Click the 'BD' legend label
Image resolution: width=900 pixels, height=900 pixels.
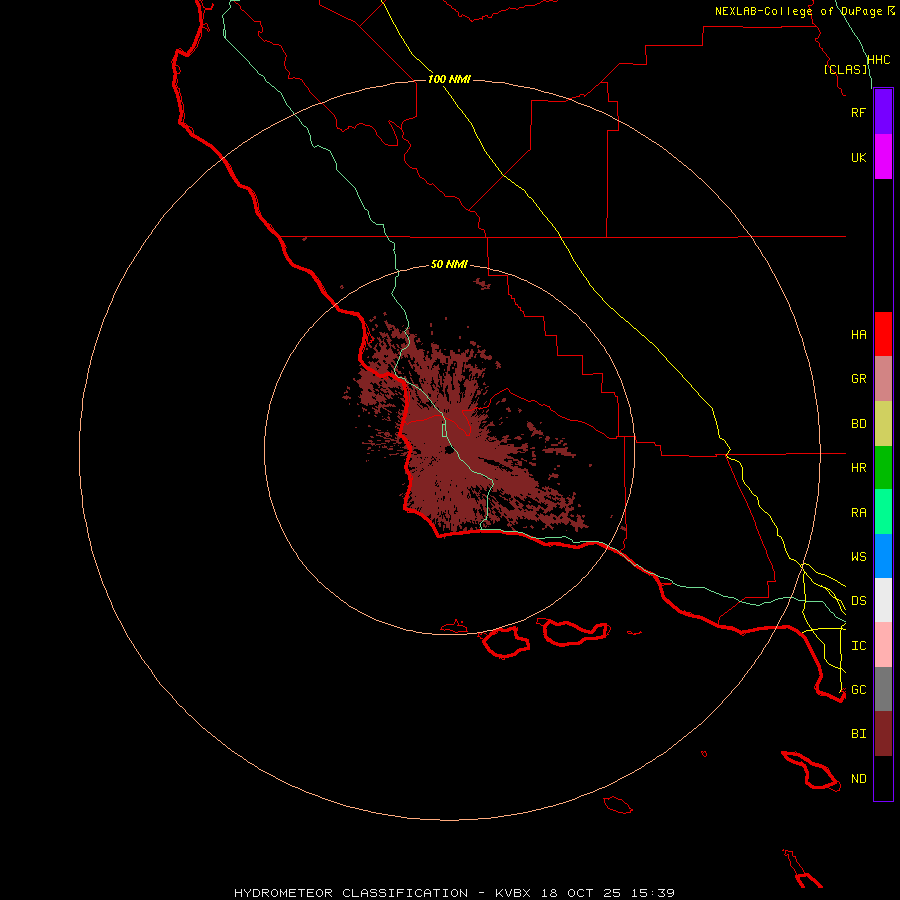[x=858, y=424]
